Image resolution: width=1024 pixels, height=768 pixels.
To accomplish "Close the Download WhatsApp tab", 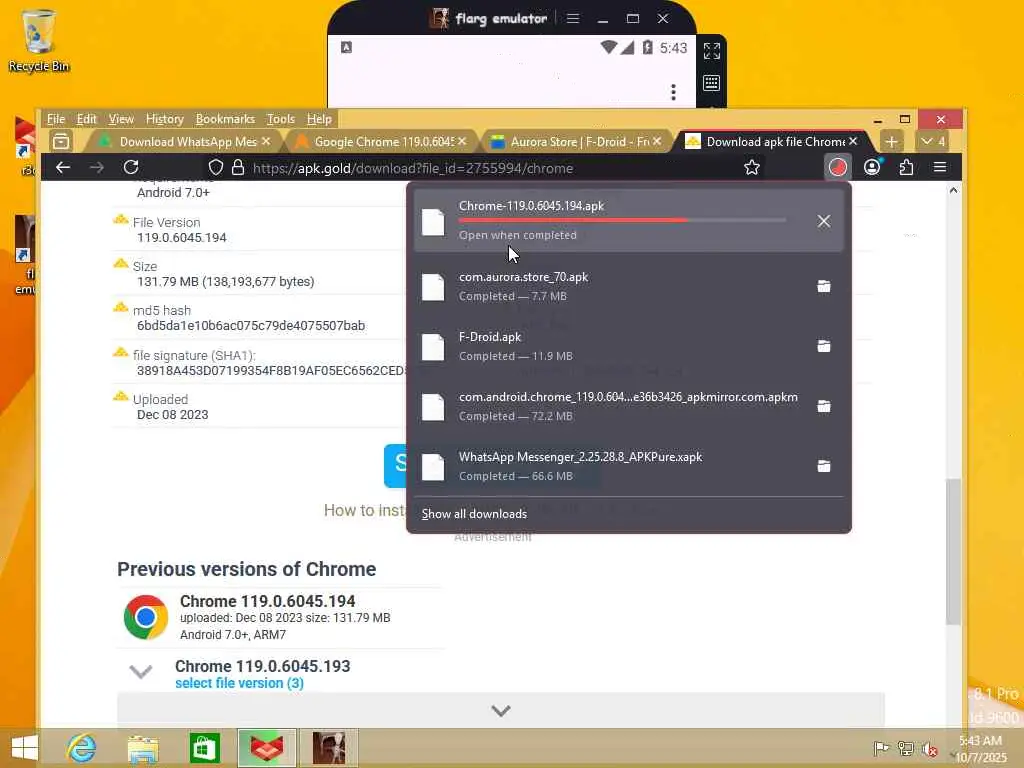I will coord(266,141).
